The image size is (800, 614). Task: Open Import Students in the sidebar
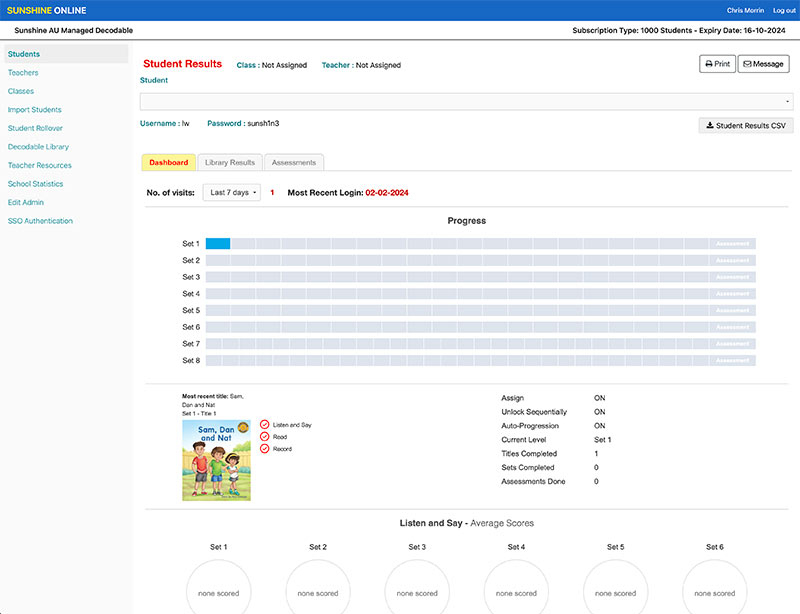[x=35, y=110]
